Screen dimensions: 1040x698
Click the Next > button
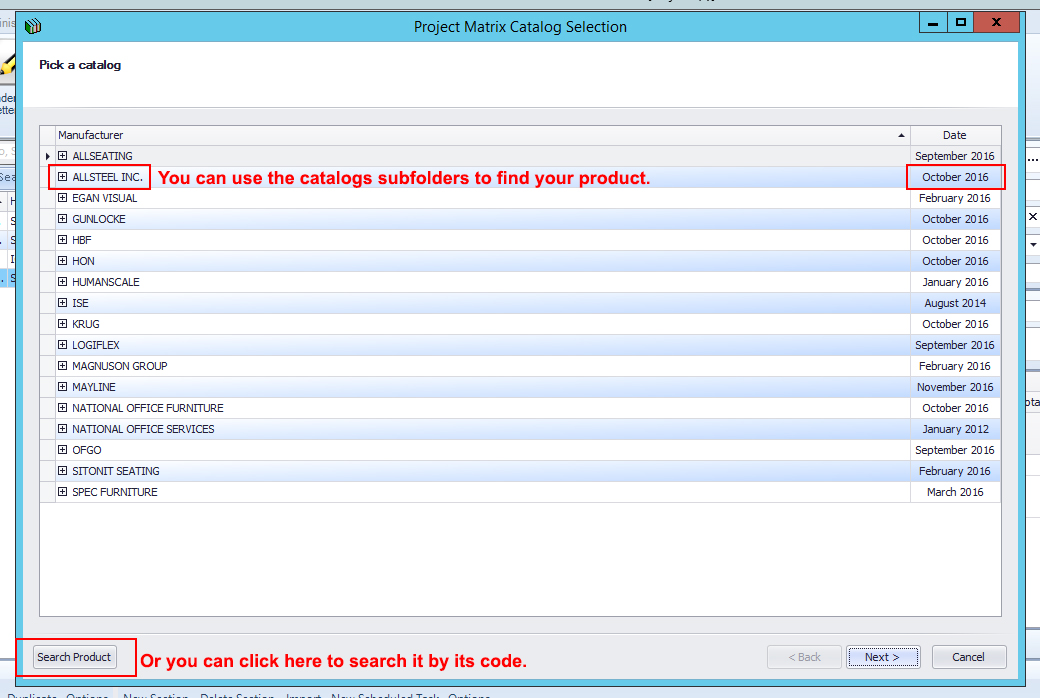(883, 657)
